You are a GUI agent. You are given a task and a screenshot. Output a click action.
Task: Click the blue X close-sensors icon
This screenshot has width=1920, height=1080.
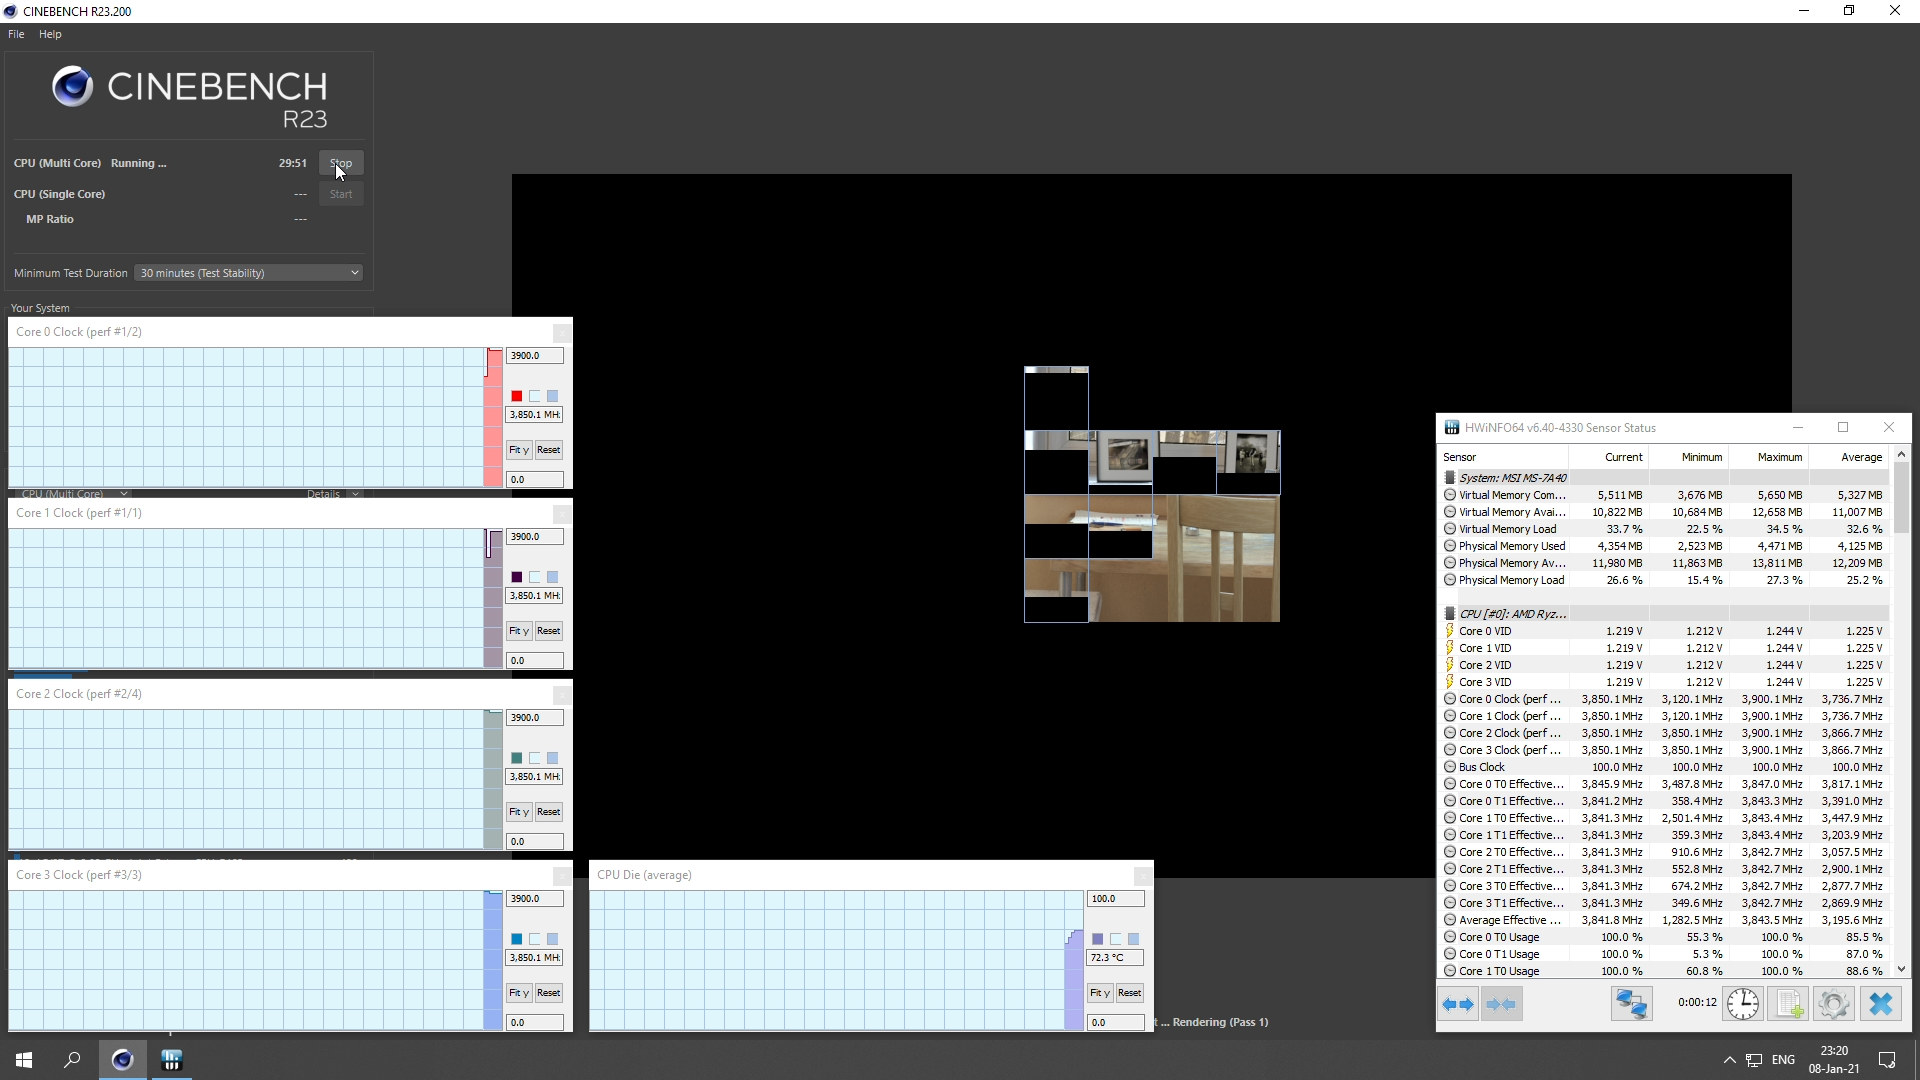click(x=1881, y=1004)
